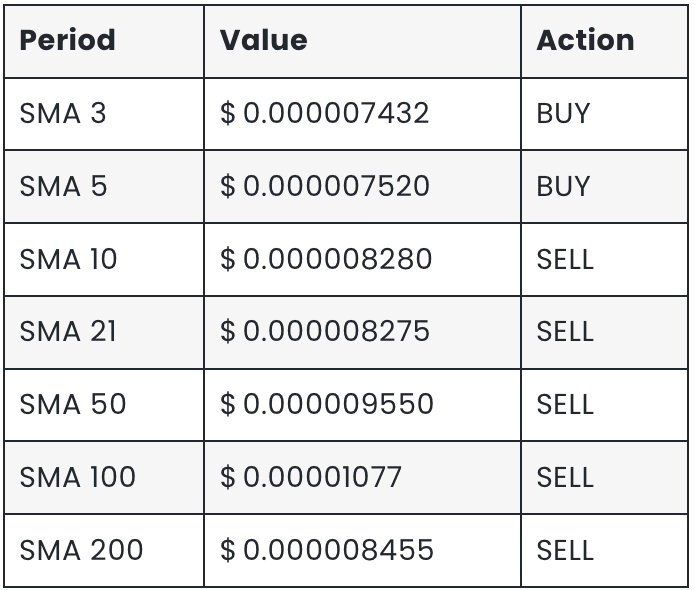
Task: Select the SMA 200 period cell
Action: (81, 550)
